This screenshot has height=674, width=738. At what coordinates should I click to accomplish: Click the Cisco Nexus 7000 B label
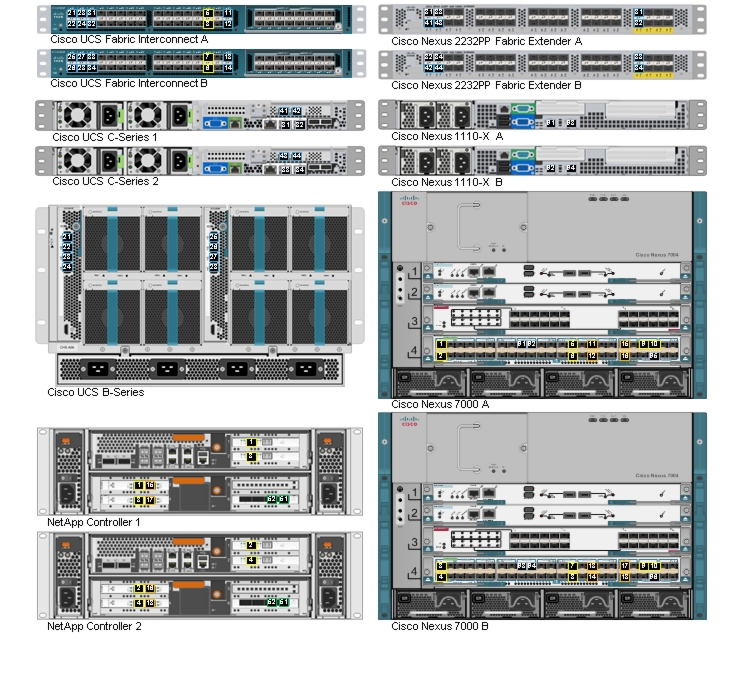[x=440, y=626]
